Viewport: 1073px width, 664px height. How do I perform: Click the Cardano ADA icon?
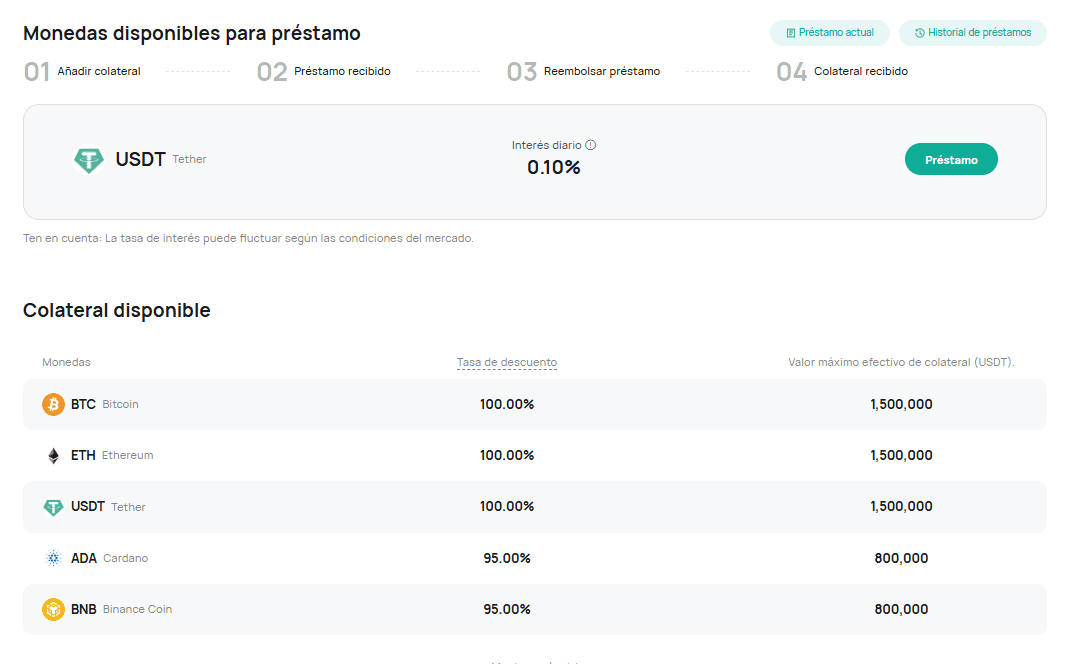pos(53,559)
